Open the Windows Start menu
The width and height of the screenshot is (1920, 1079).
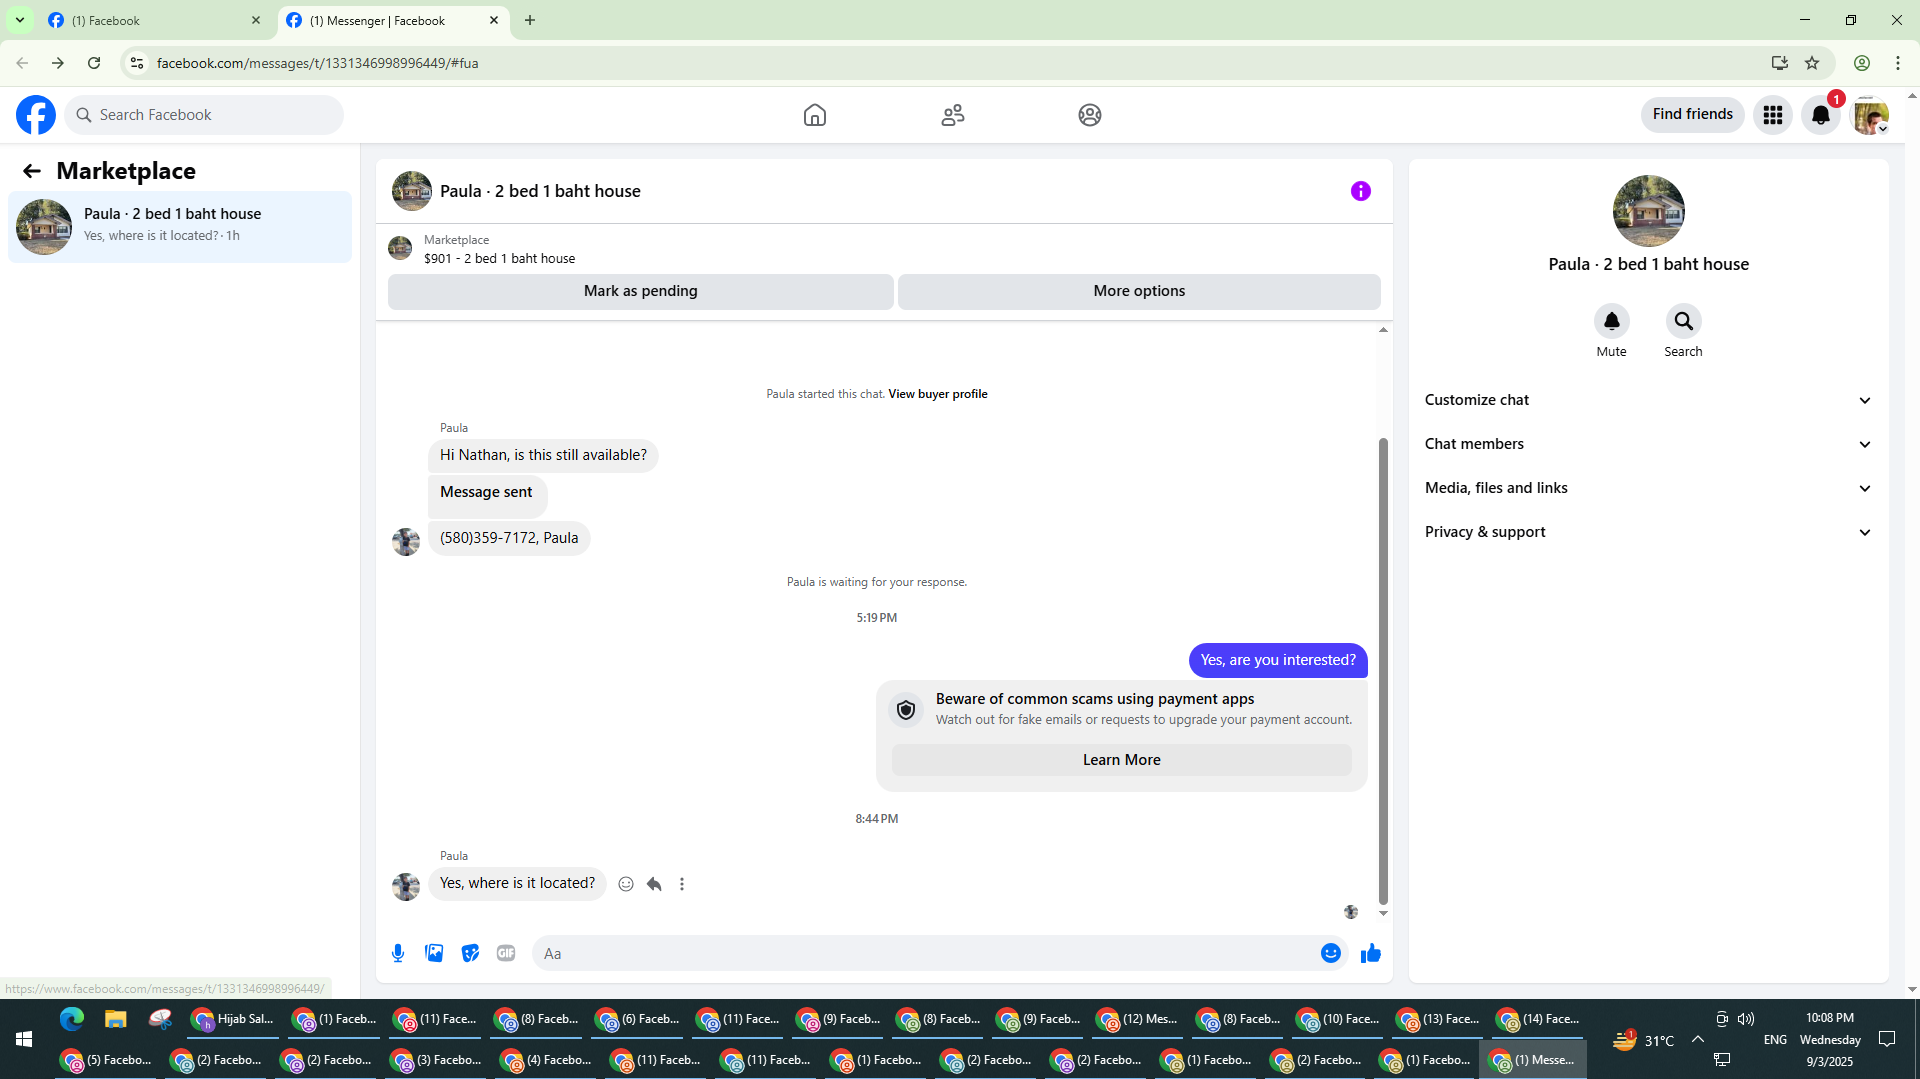[x=24, y=1040]
